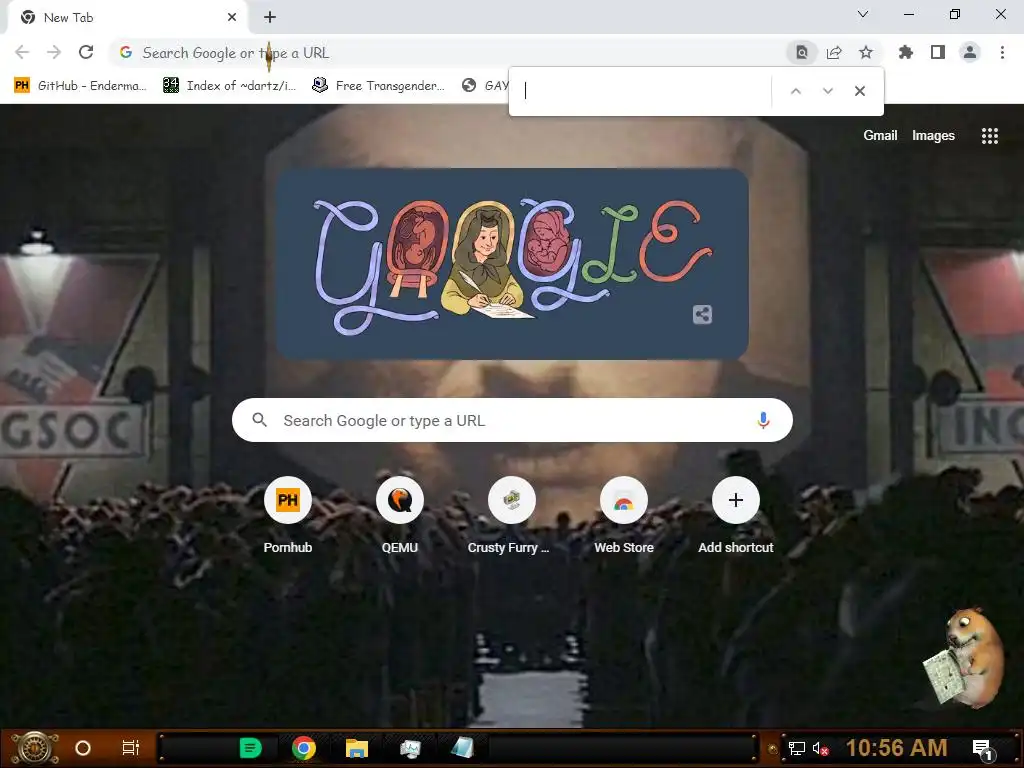The height and width of the screenshot is (768, 1024).
Task: Close the find-in-page bar
Action: pyautogui.click(x=860, y=91)
